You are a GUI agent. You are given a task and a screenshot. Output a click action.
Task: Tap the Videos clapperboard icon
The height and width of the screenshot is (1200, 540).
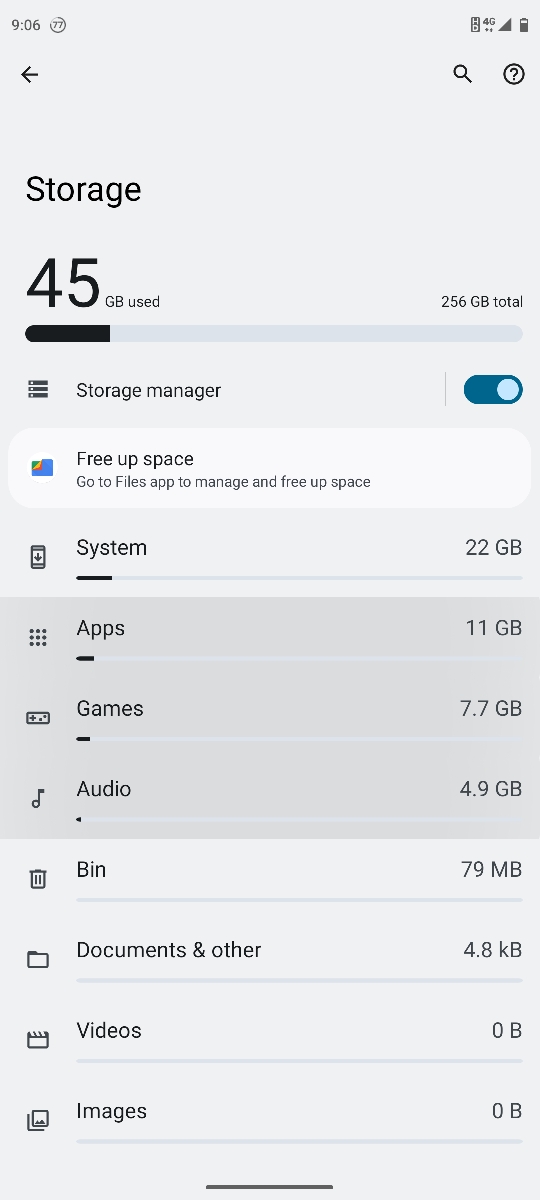pos(38,1040)
